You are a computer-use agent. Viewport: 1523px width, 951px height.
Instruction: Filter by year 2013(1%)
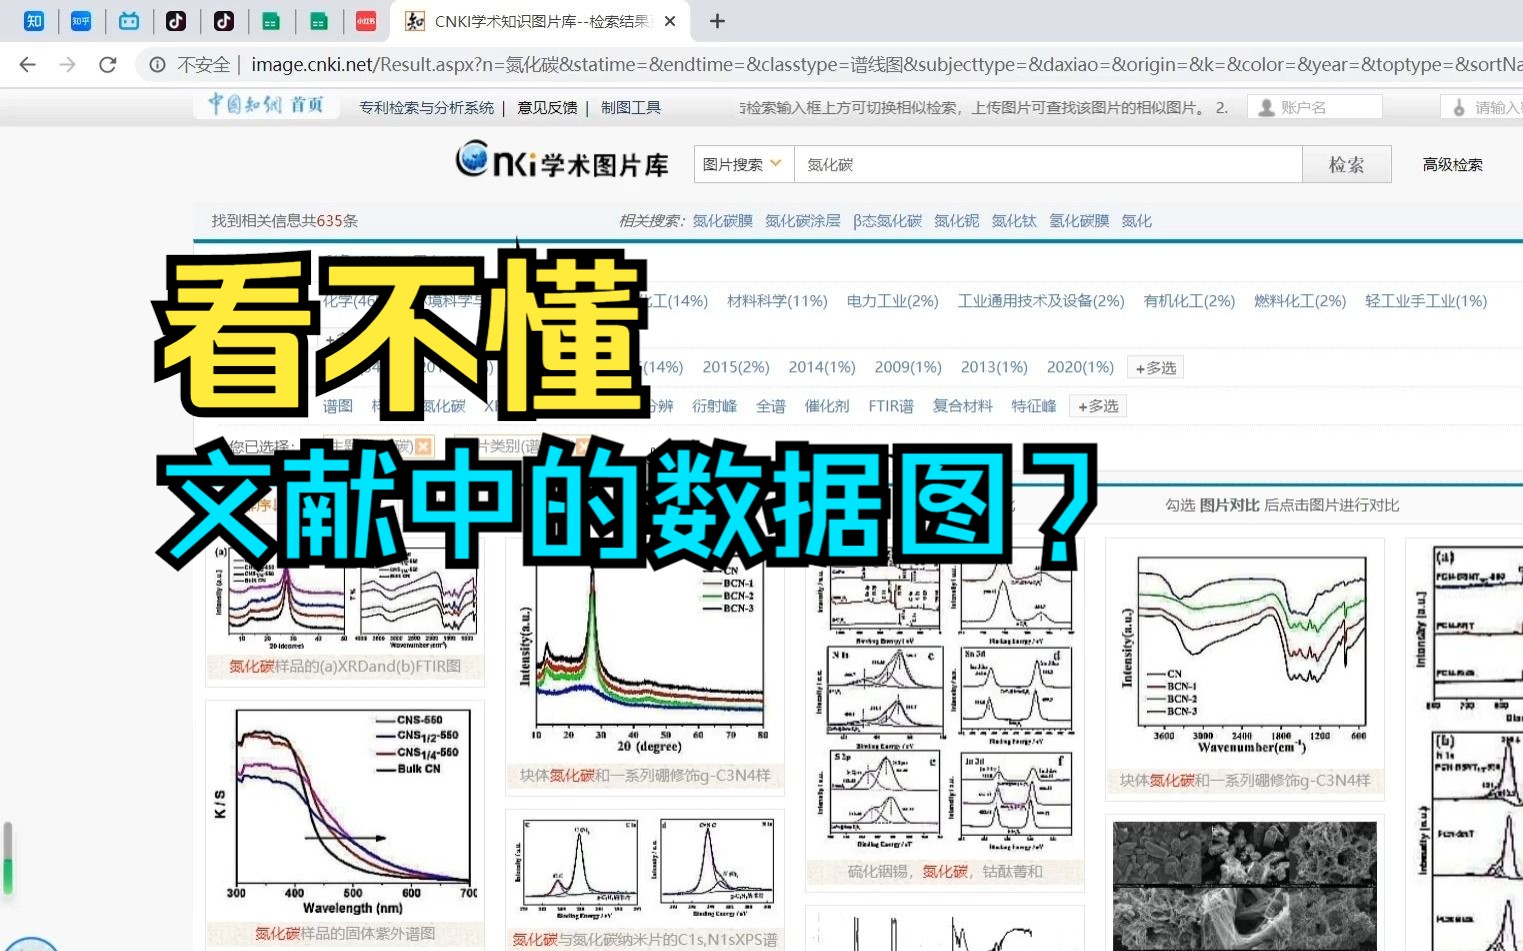(994, 367)
